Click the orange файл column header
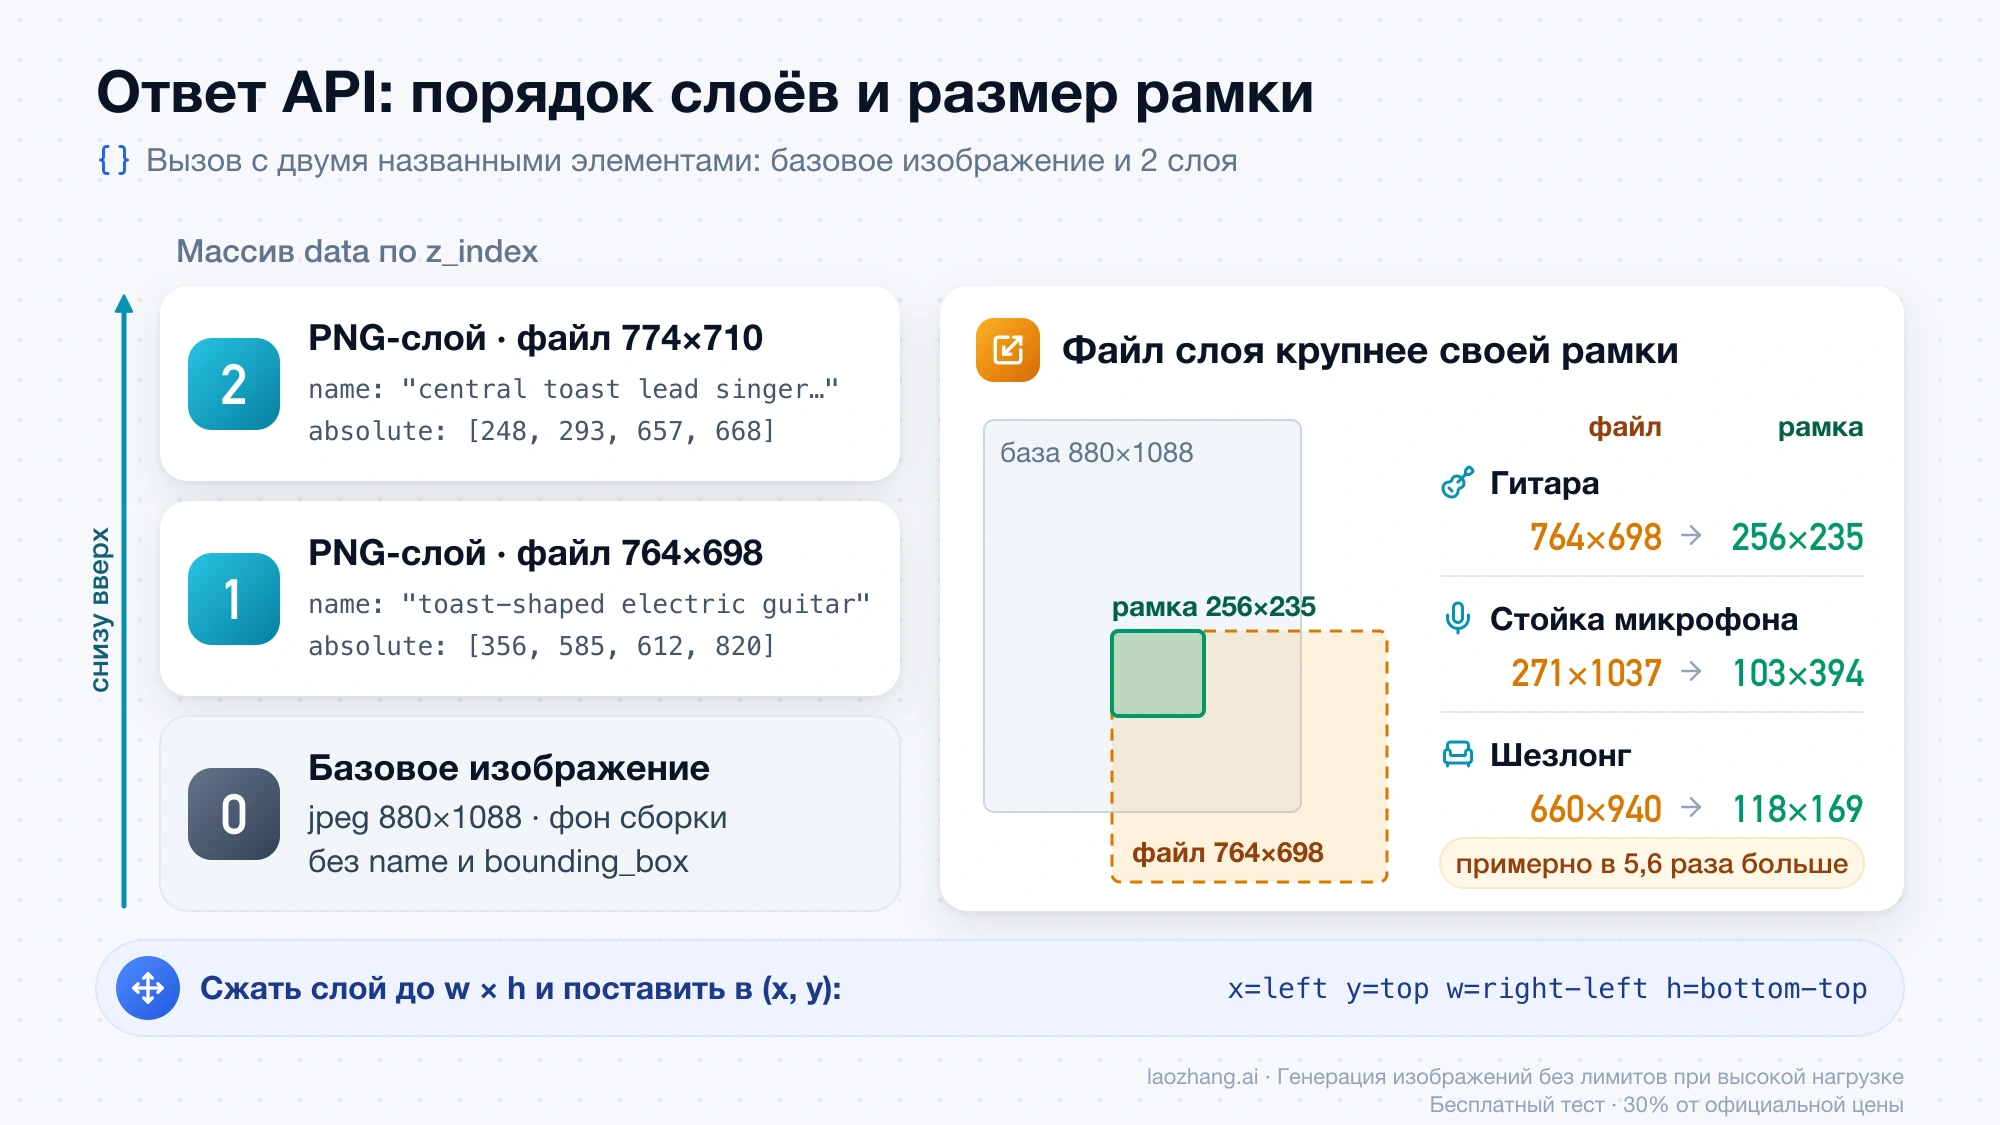The image size is (2000, 1125). (1625, 427)
